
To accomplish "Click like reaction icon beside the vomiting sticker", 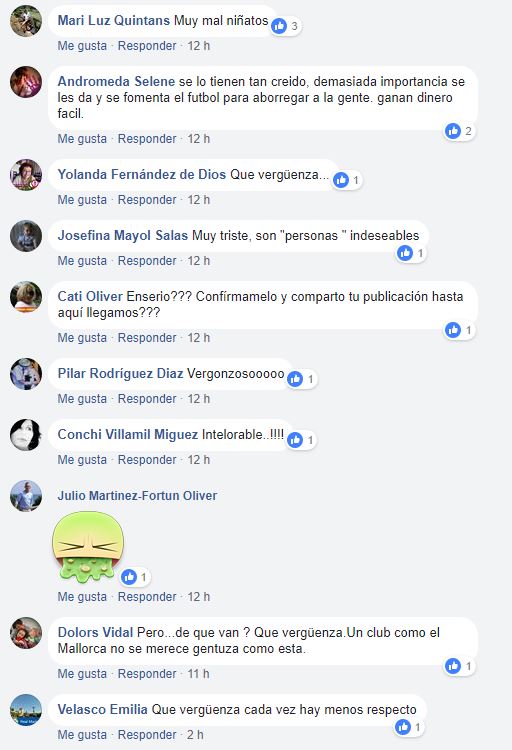I will click(x=129, y=577).
